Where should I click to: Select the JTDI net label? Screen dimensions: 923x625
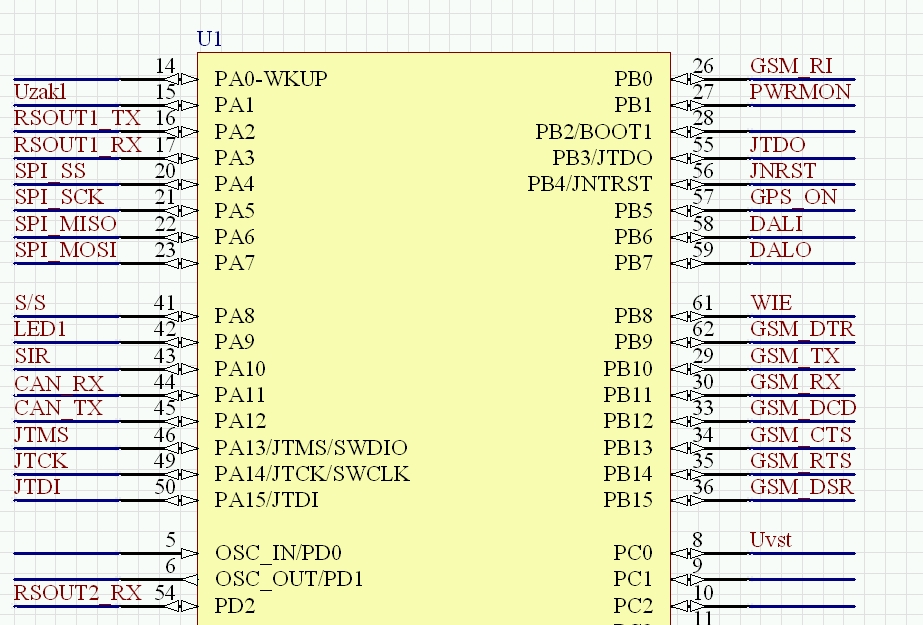pos(37,487)
